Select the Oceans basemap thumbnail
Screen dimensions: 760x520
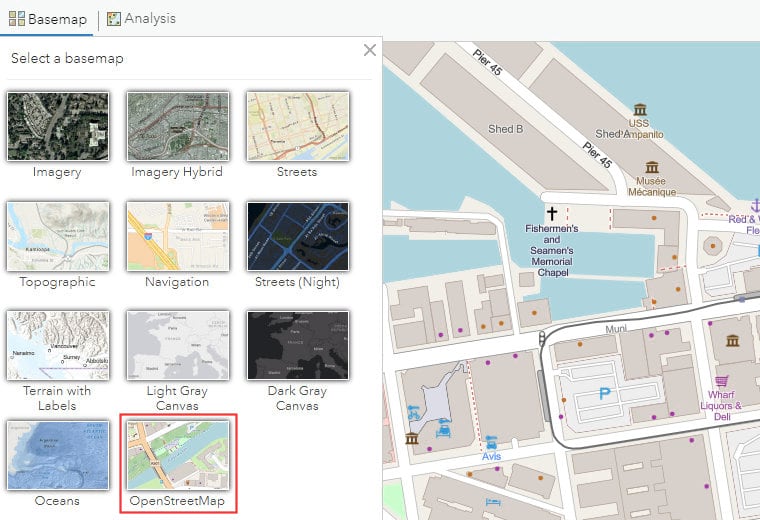57,455
